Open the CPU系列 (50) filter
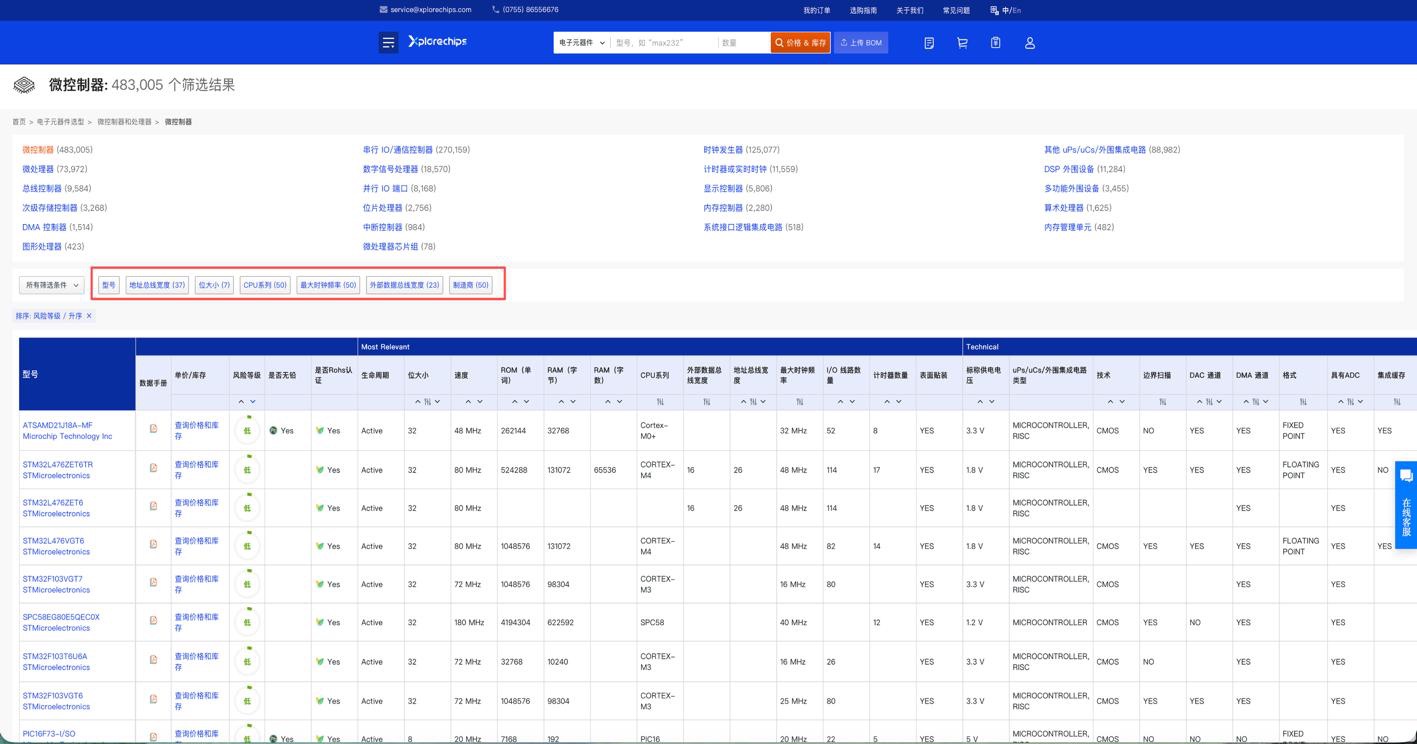1417x744 pixels. point(265,285)
